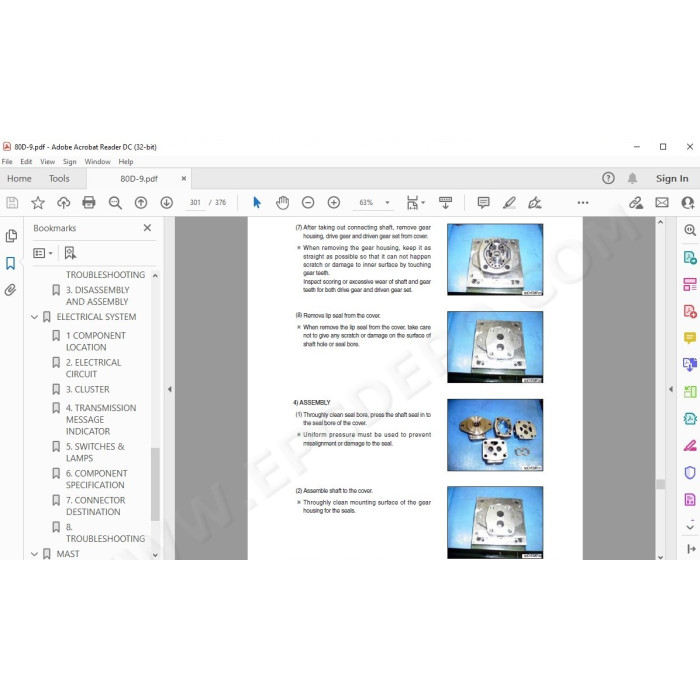Open the Comment tool in right pane
700x700 pixels.
tap(690, 338)
